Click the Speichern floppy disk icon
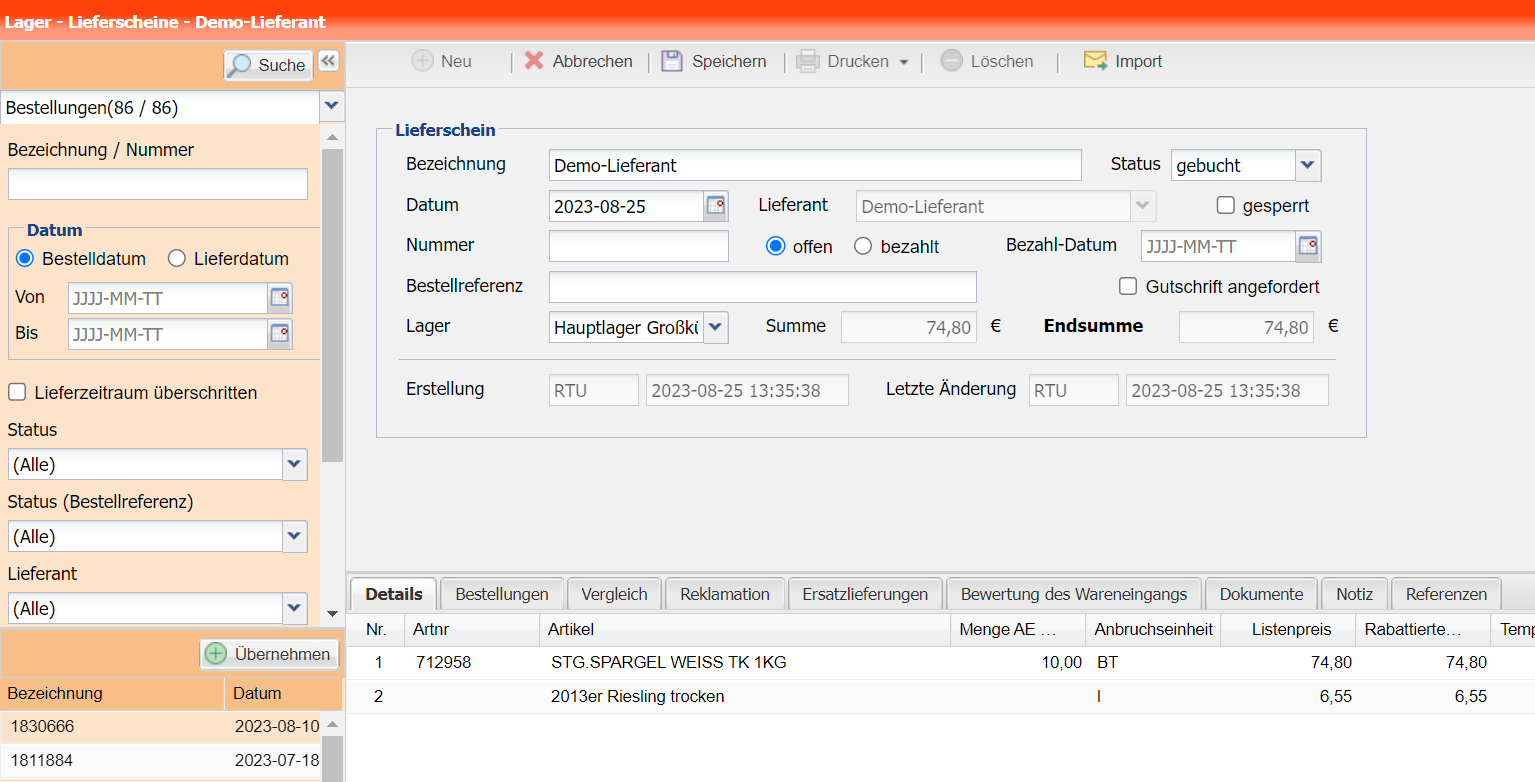This screenshot has height=782, width=1535. (x=671, y=61)
